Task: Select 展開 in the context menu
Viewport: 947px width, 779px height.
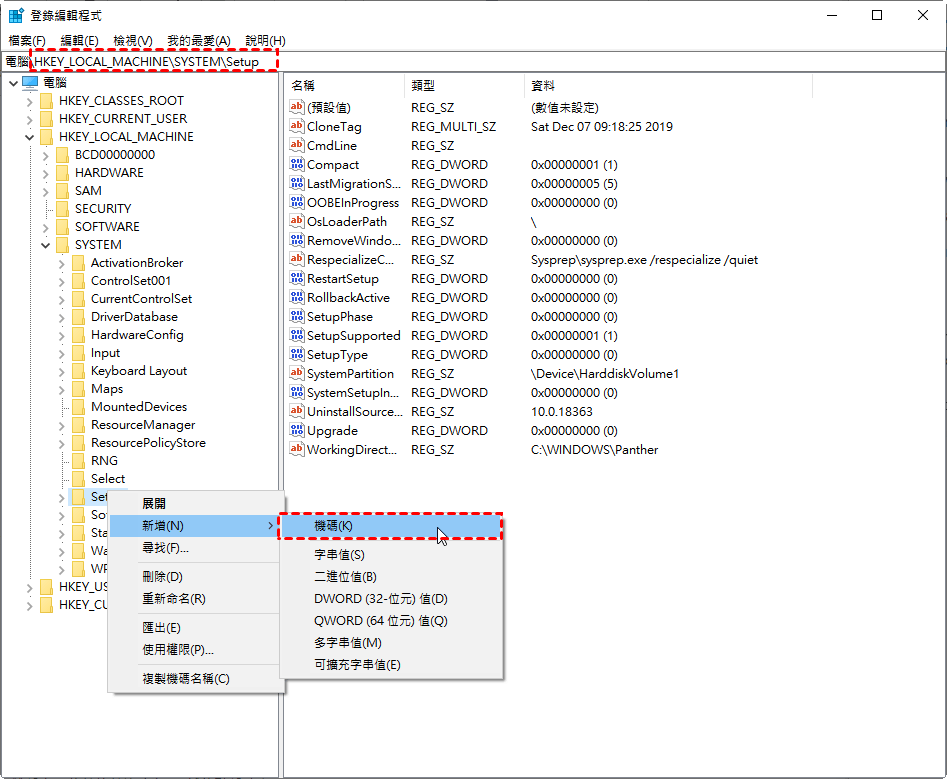Action: tap(194, 504)
